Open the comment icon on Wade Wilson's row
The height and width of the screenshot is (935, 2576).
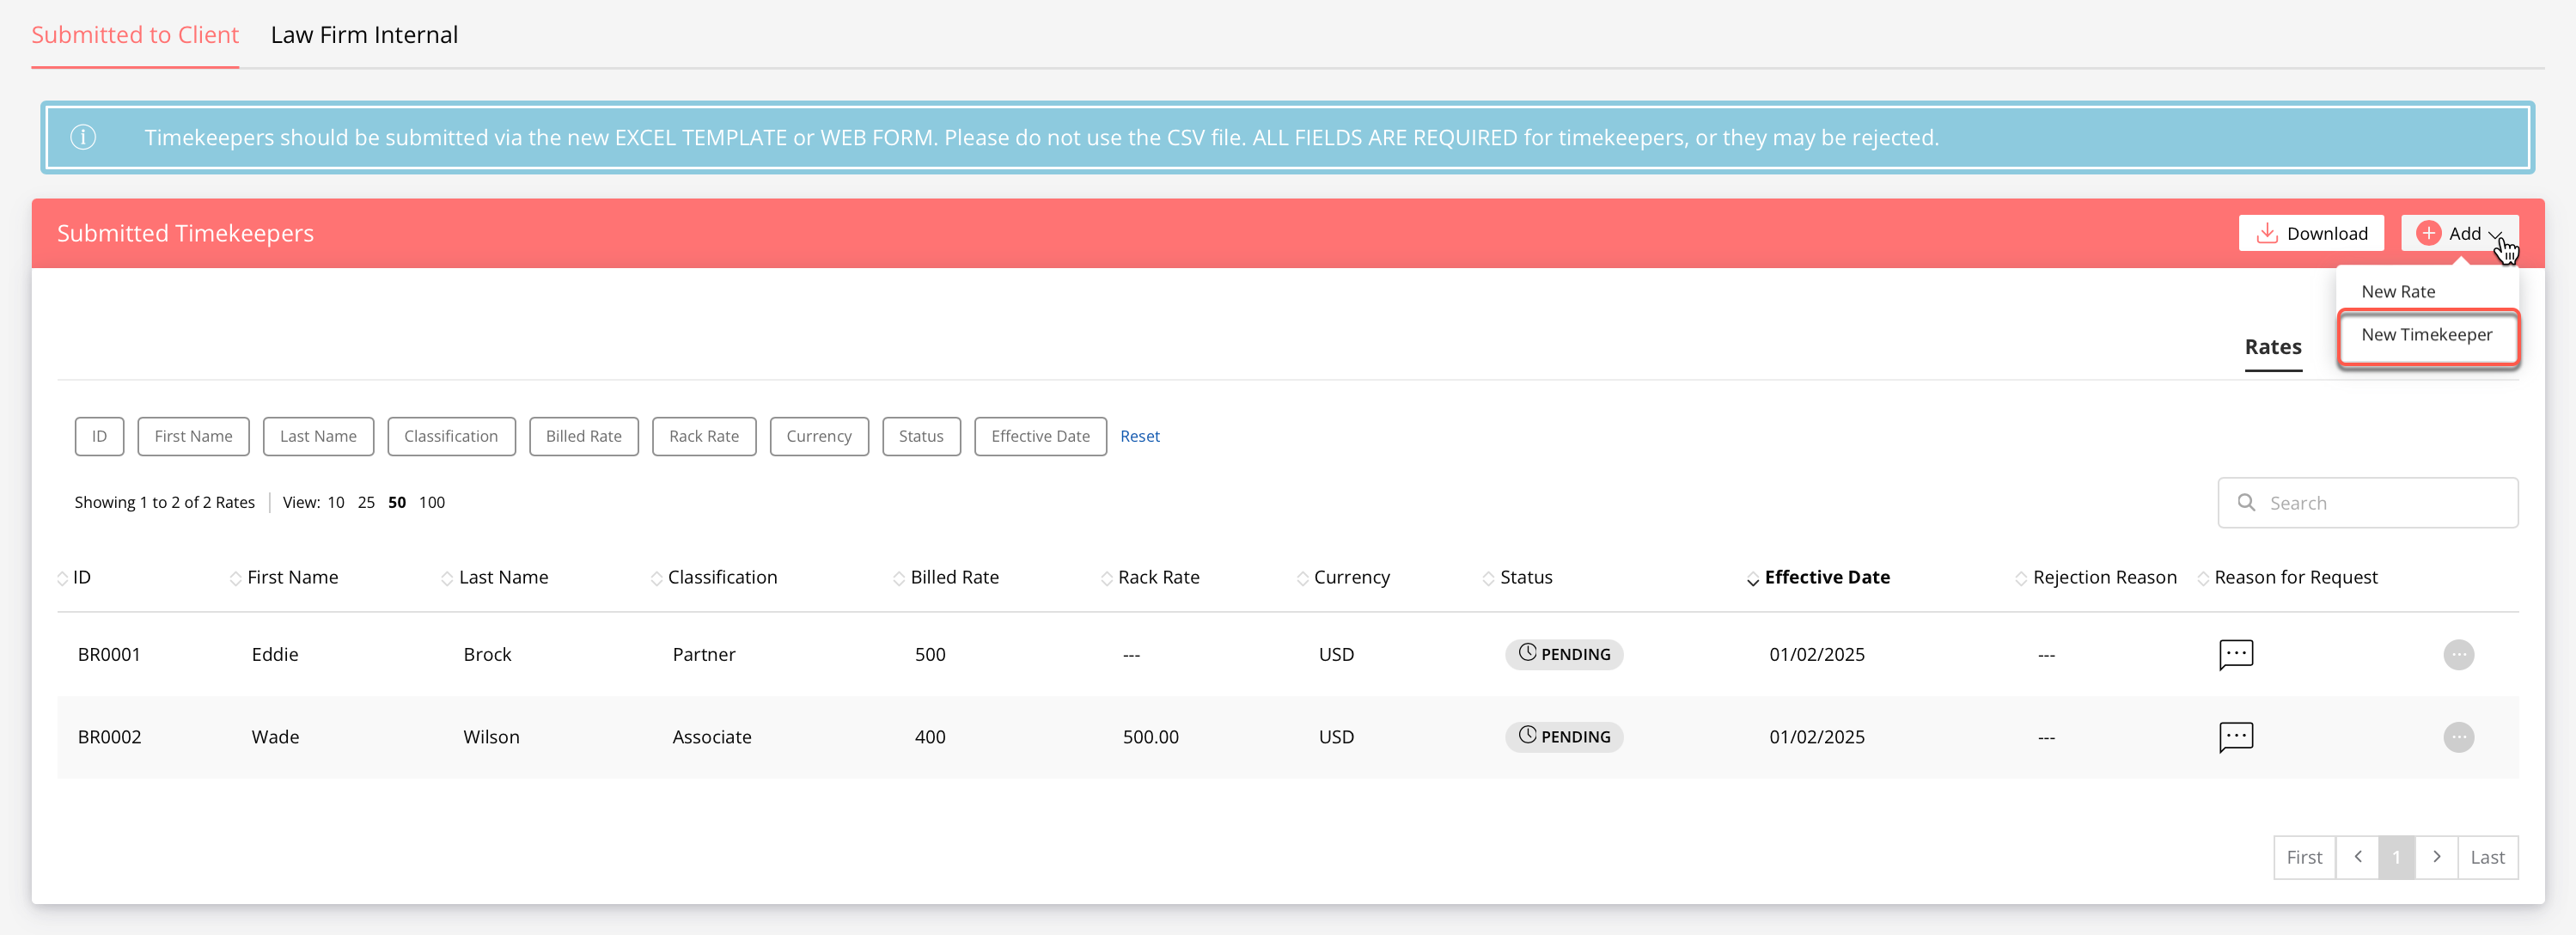2236,737
